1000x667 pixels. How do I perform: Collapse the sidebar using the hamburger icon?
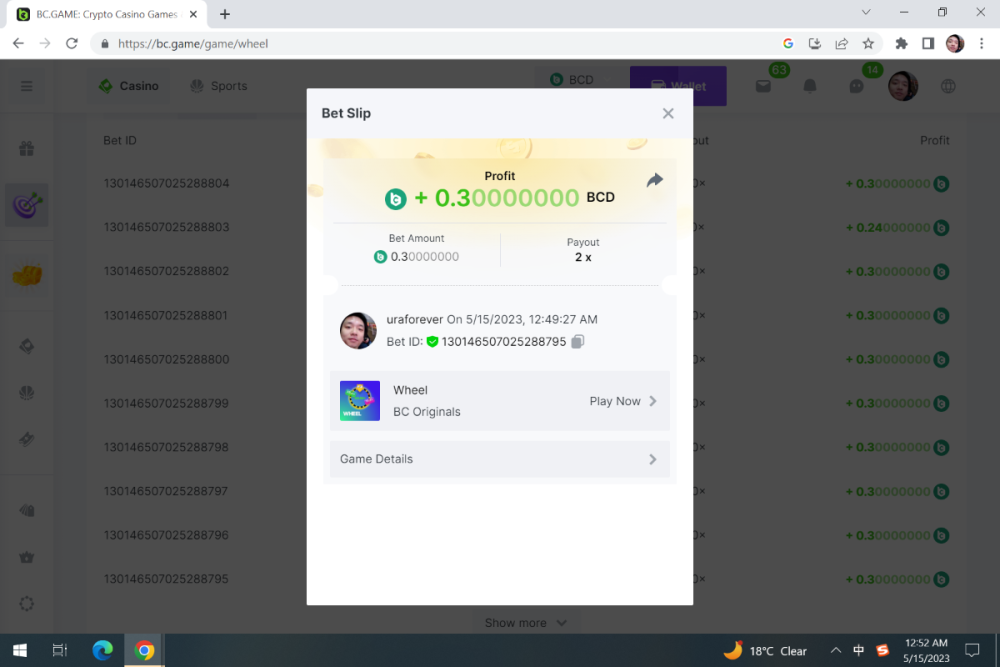pos(26,85)
